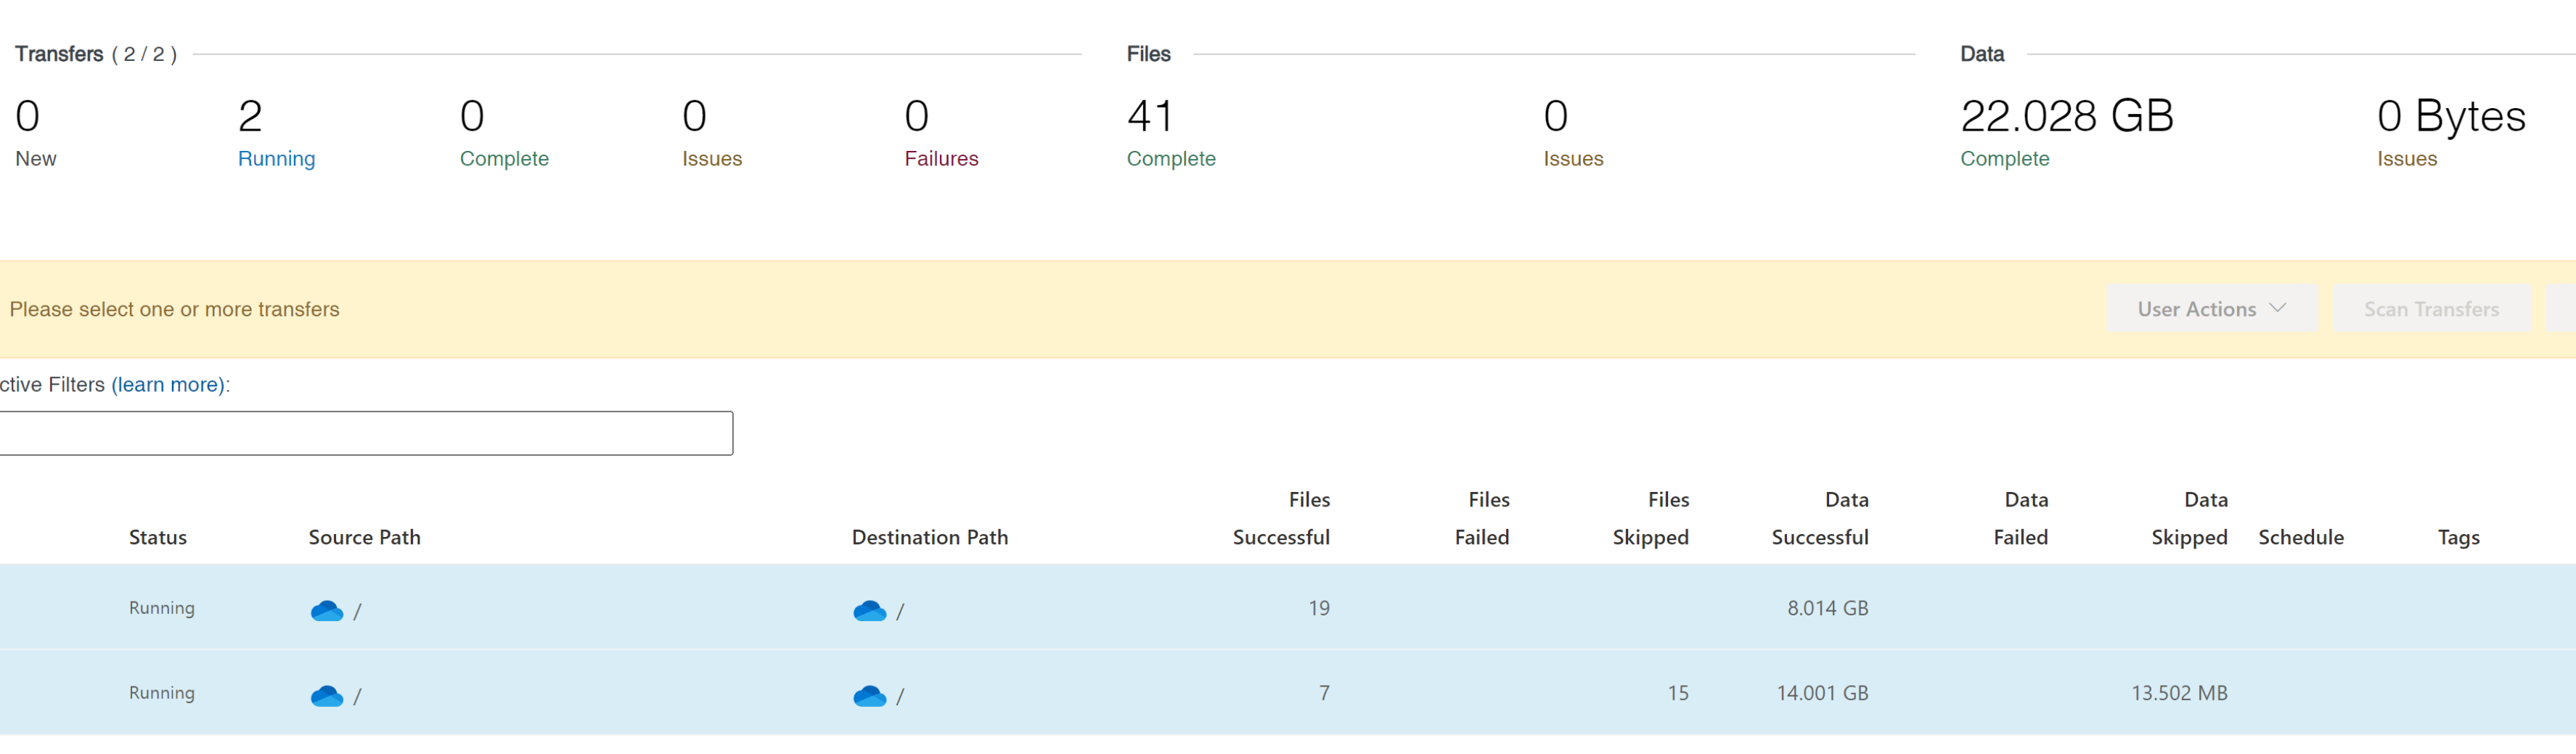Open the User Actions dropdown
Image resolution: width=2576 pixels, height=754 pixels.
click(x=2211, y=309)
